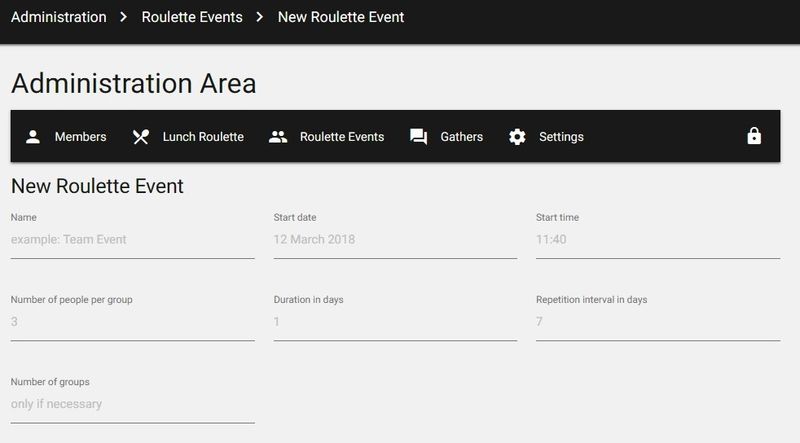Open the Settings menu label

pyautogui.click(x=561, y=137)
